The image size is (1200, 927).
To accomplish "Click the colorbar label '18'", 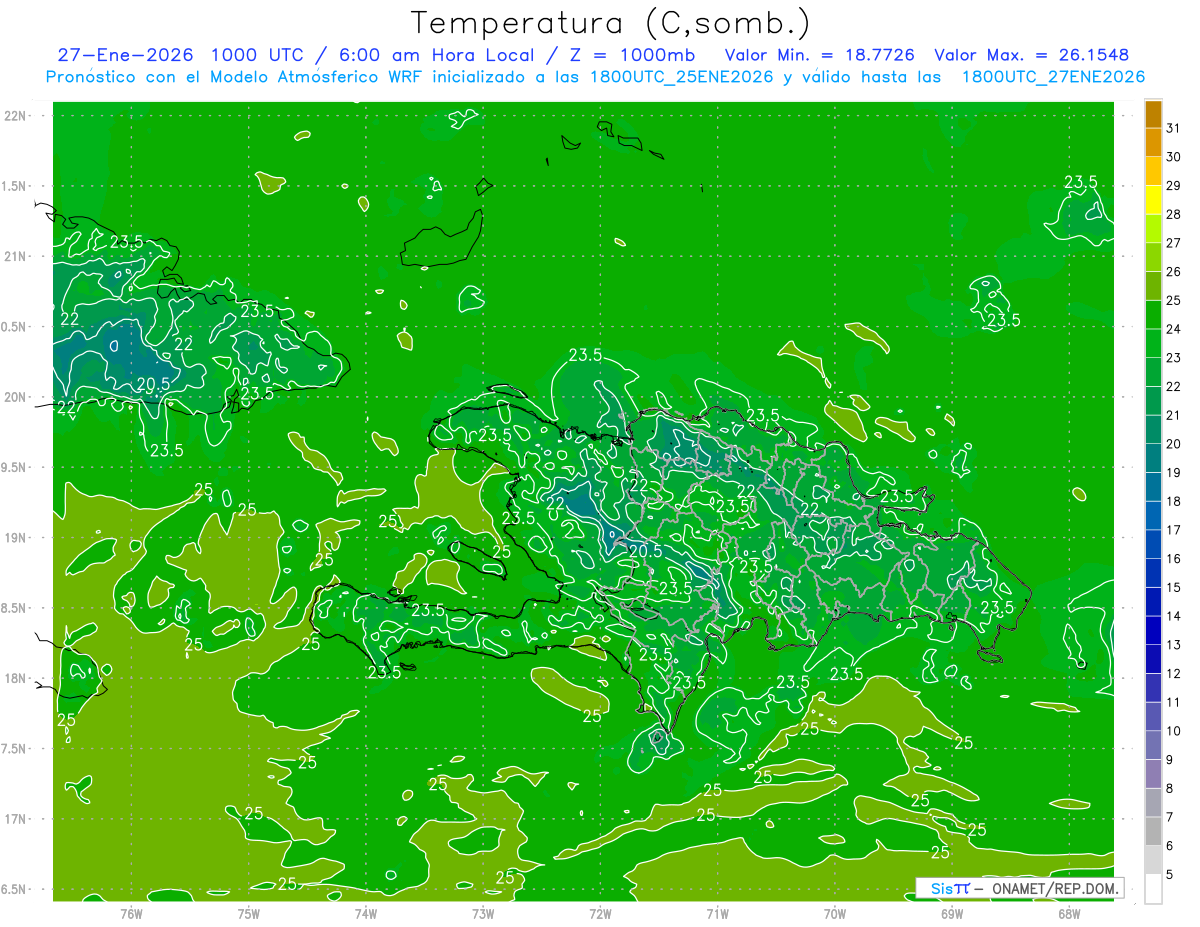I will pyautogui.click(x=1173, y=502).
